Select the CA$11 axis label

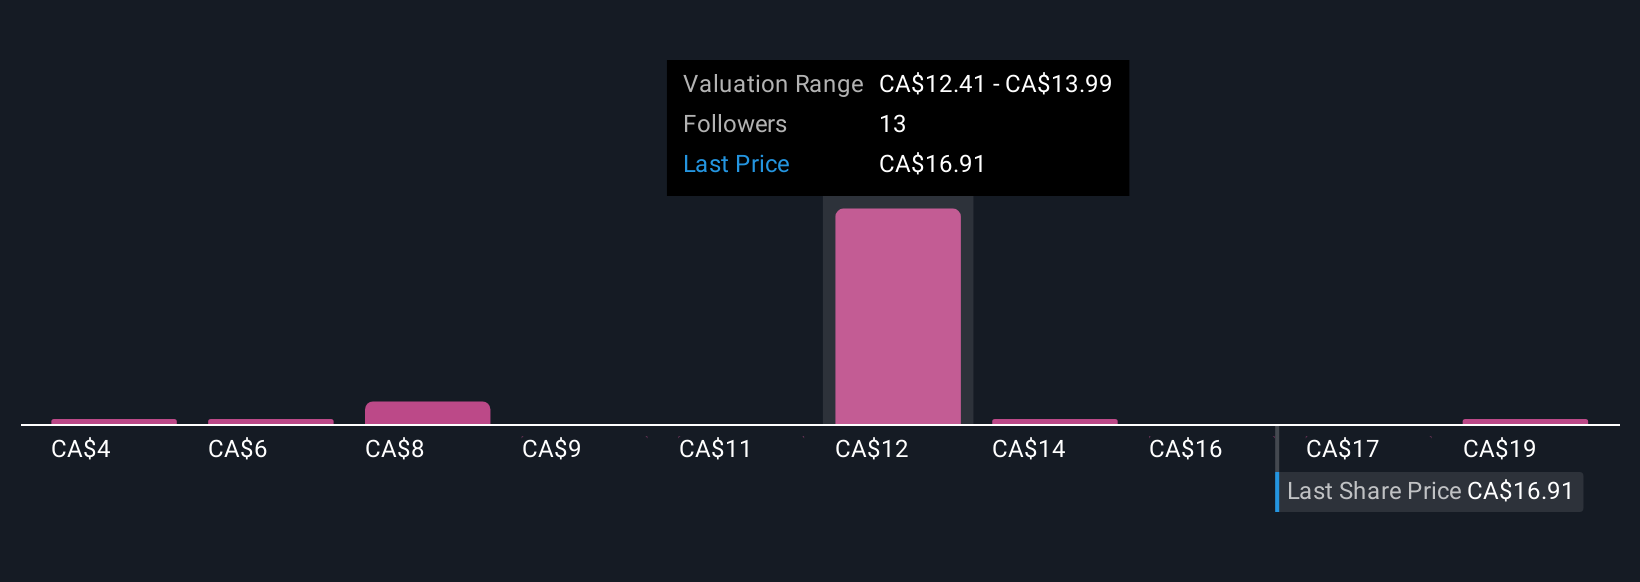[715, 450]
